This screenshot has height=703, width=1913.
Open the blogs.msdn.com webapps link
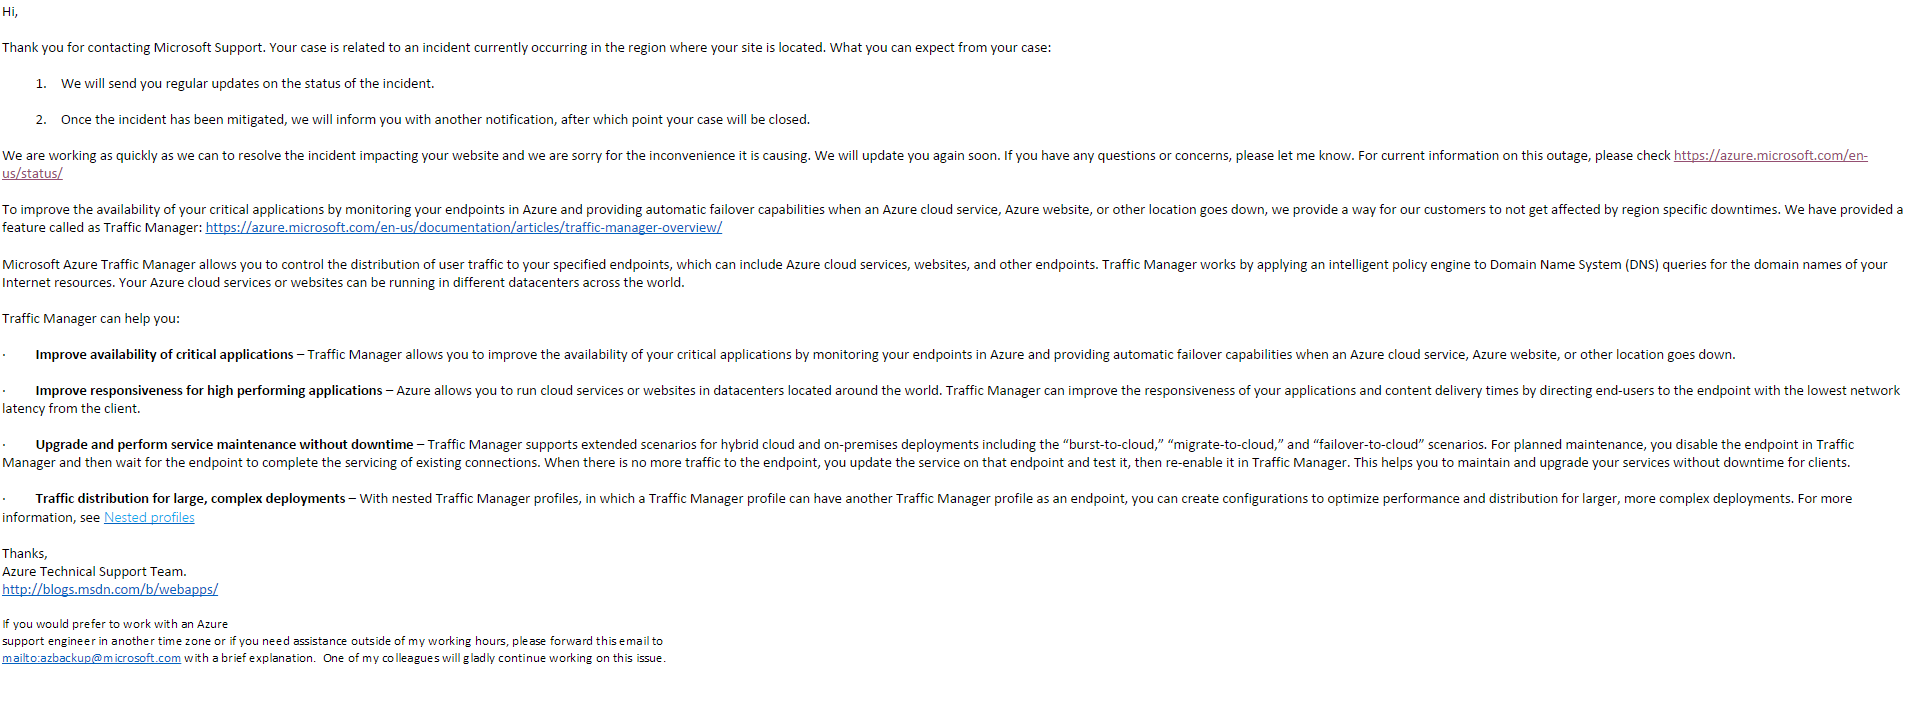(110, 590)
